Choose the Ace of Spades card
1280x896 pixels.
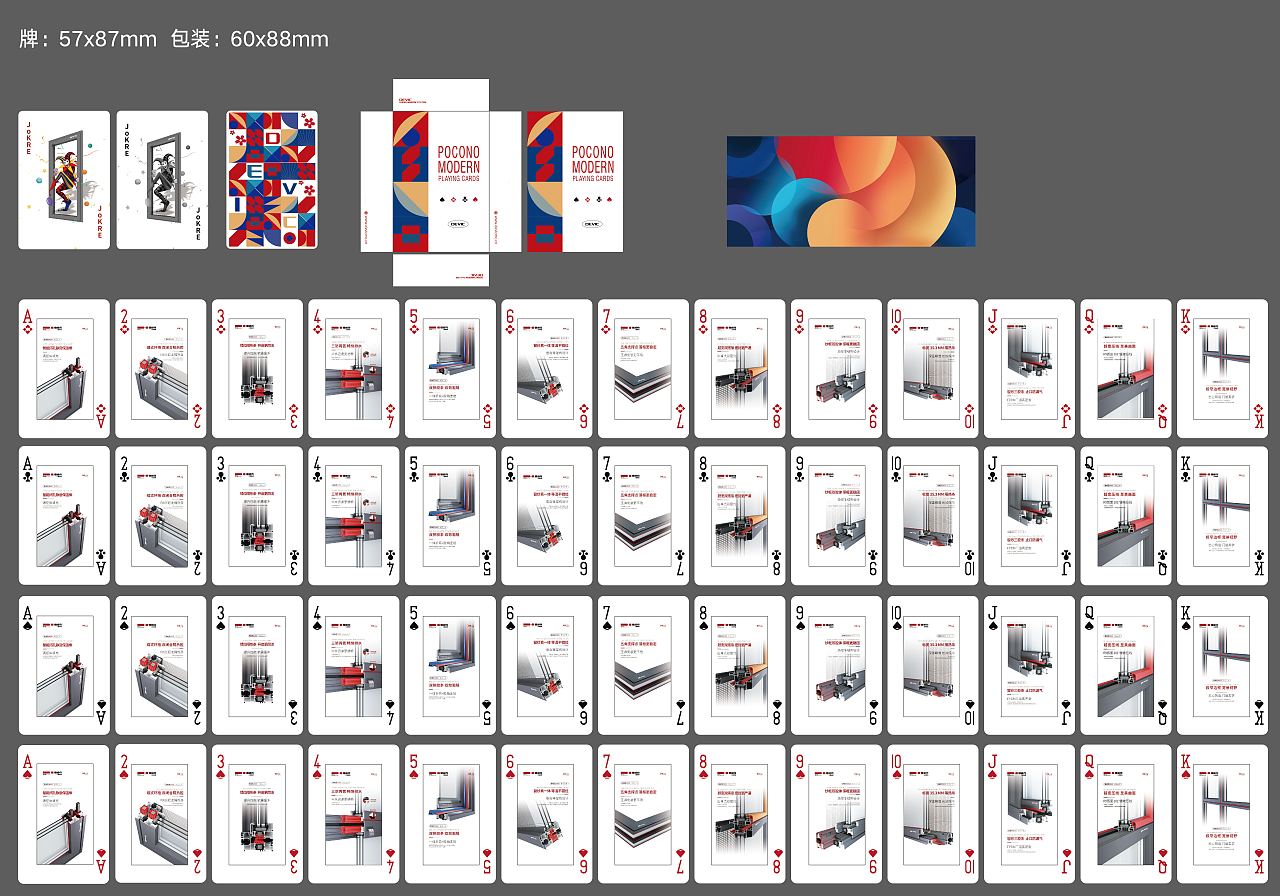click(x=64, y=665)
